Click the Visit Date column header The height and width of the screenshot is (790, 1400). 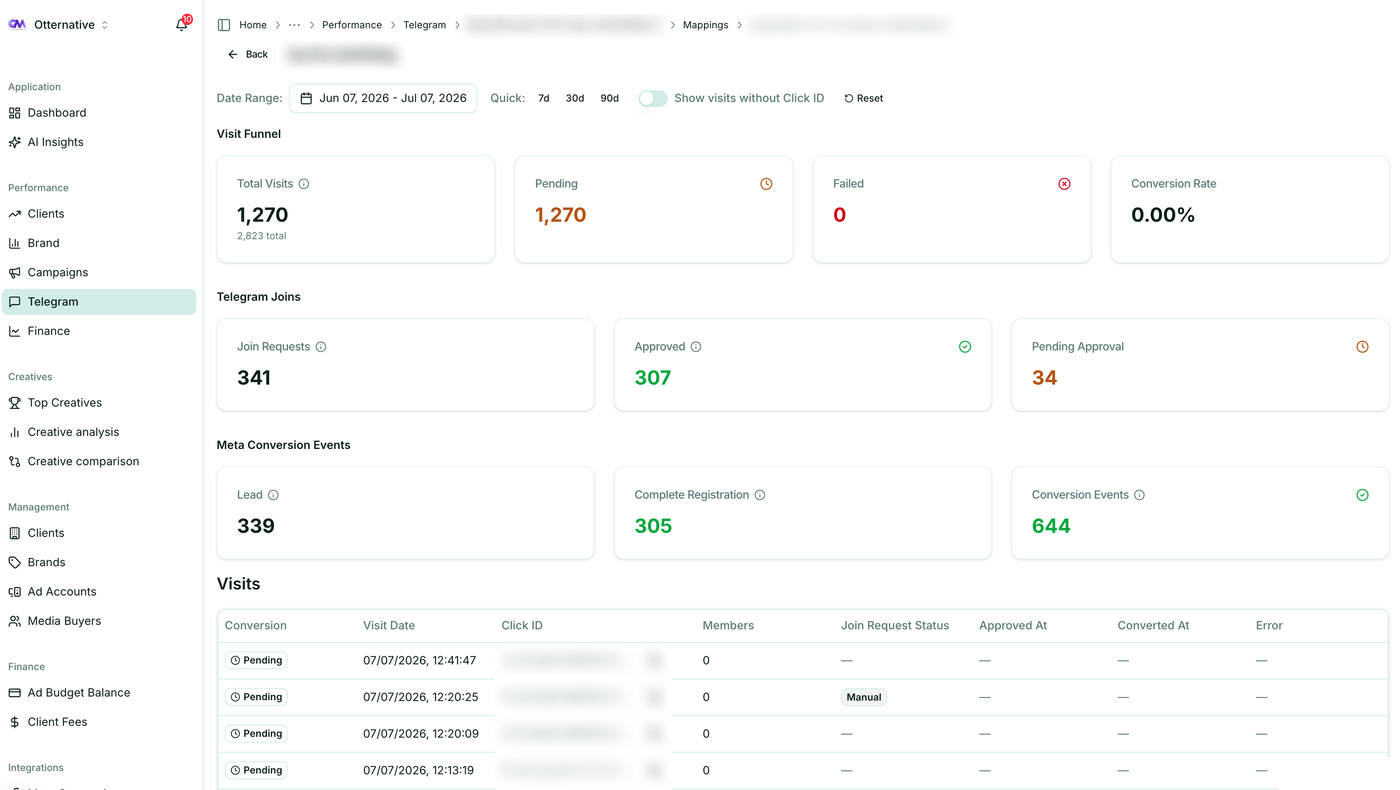[x=389, y=625]
